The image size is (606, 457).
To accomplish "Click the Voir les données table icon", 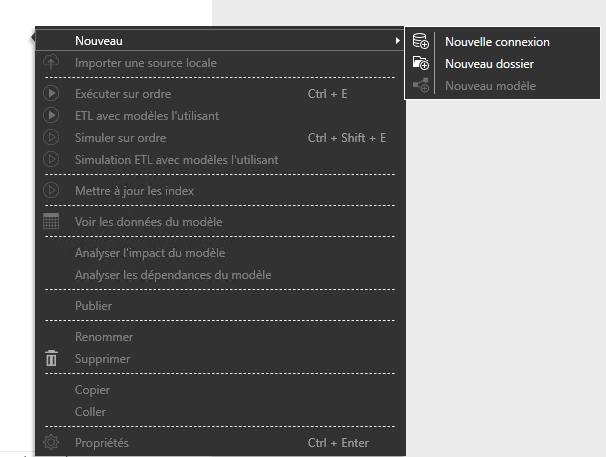I will pos(52,221).
